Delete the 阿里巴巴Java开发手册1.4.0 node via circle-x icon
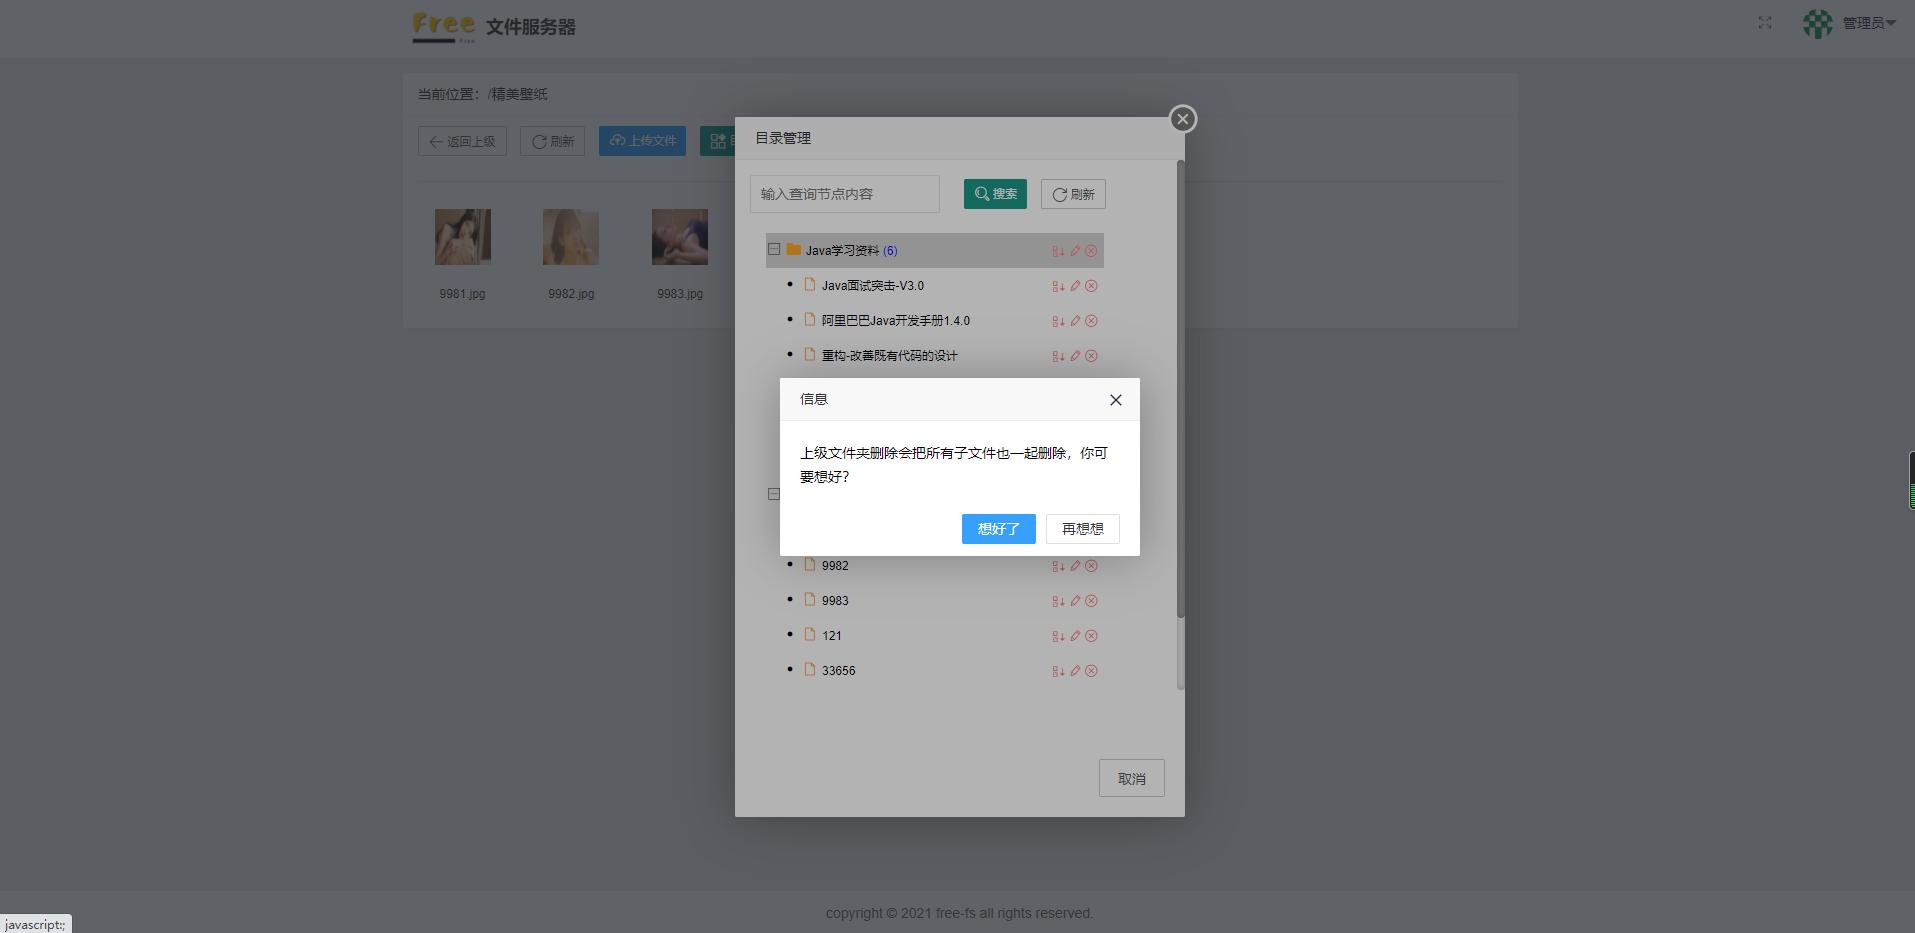Viewport: 1915px width, 933px height. coord(1091,321)
